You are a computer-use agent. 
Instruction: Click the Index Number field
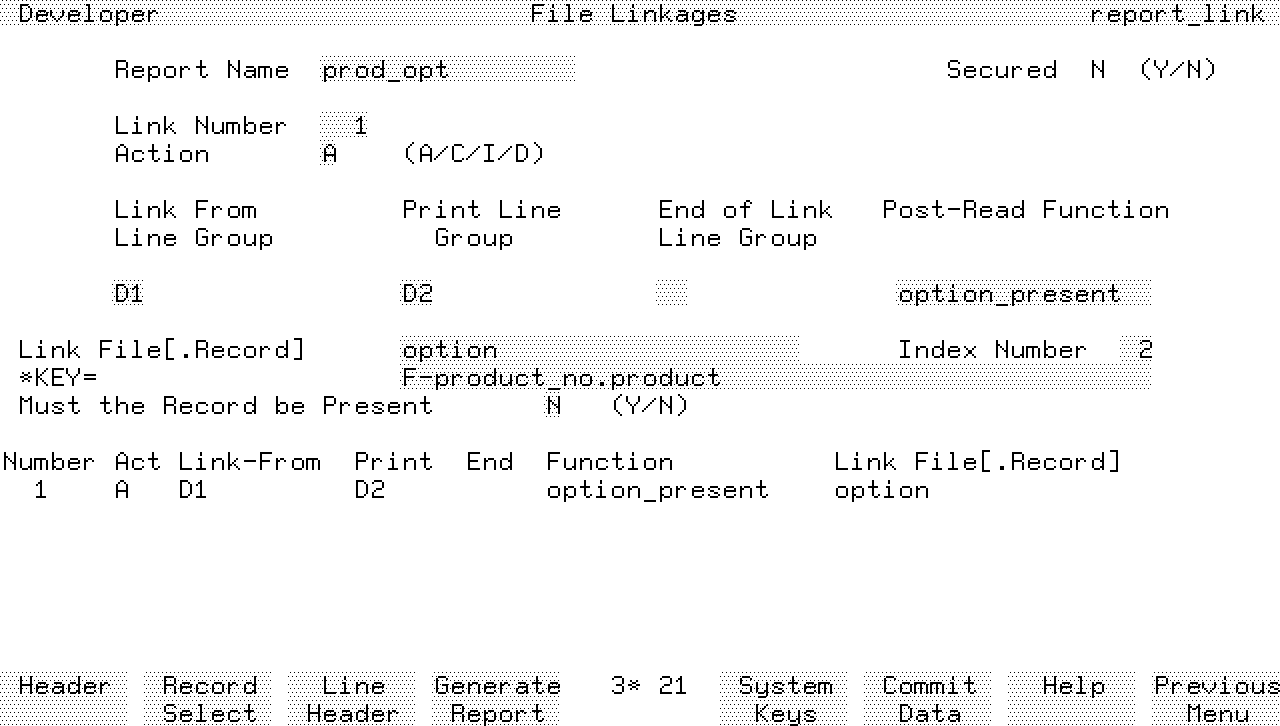tap(1136, 350)
